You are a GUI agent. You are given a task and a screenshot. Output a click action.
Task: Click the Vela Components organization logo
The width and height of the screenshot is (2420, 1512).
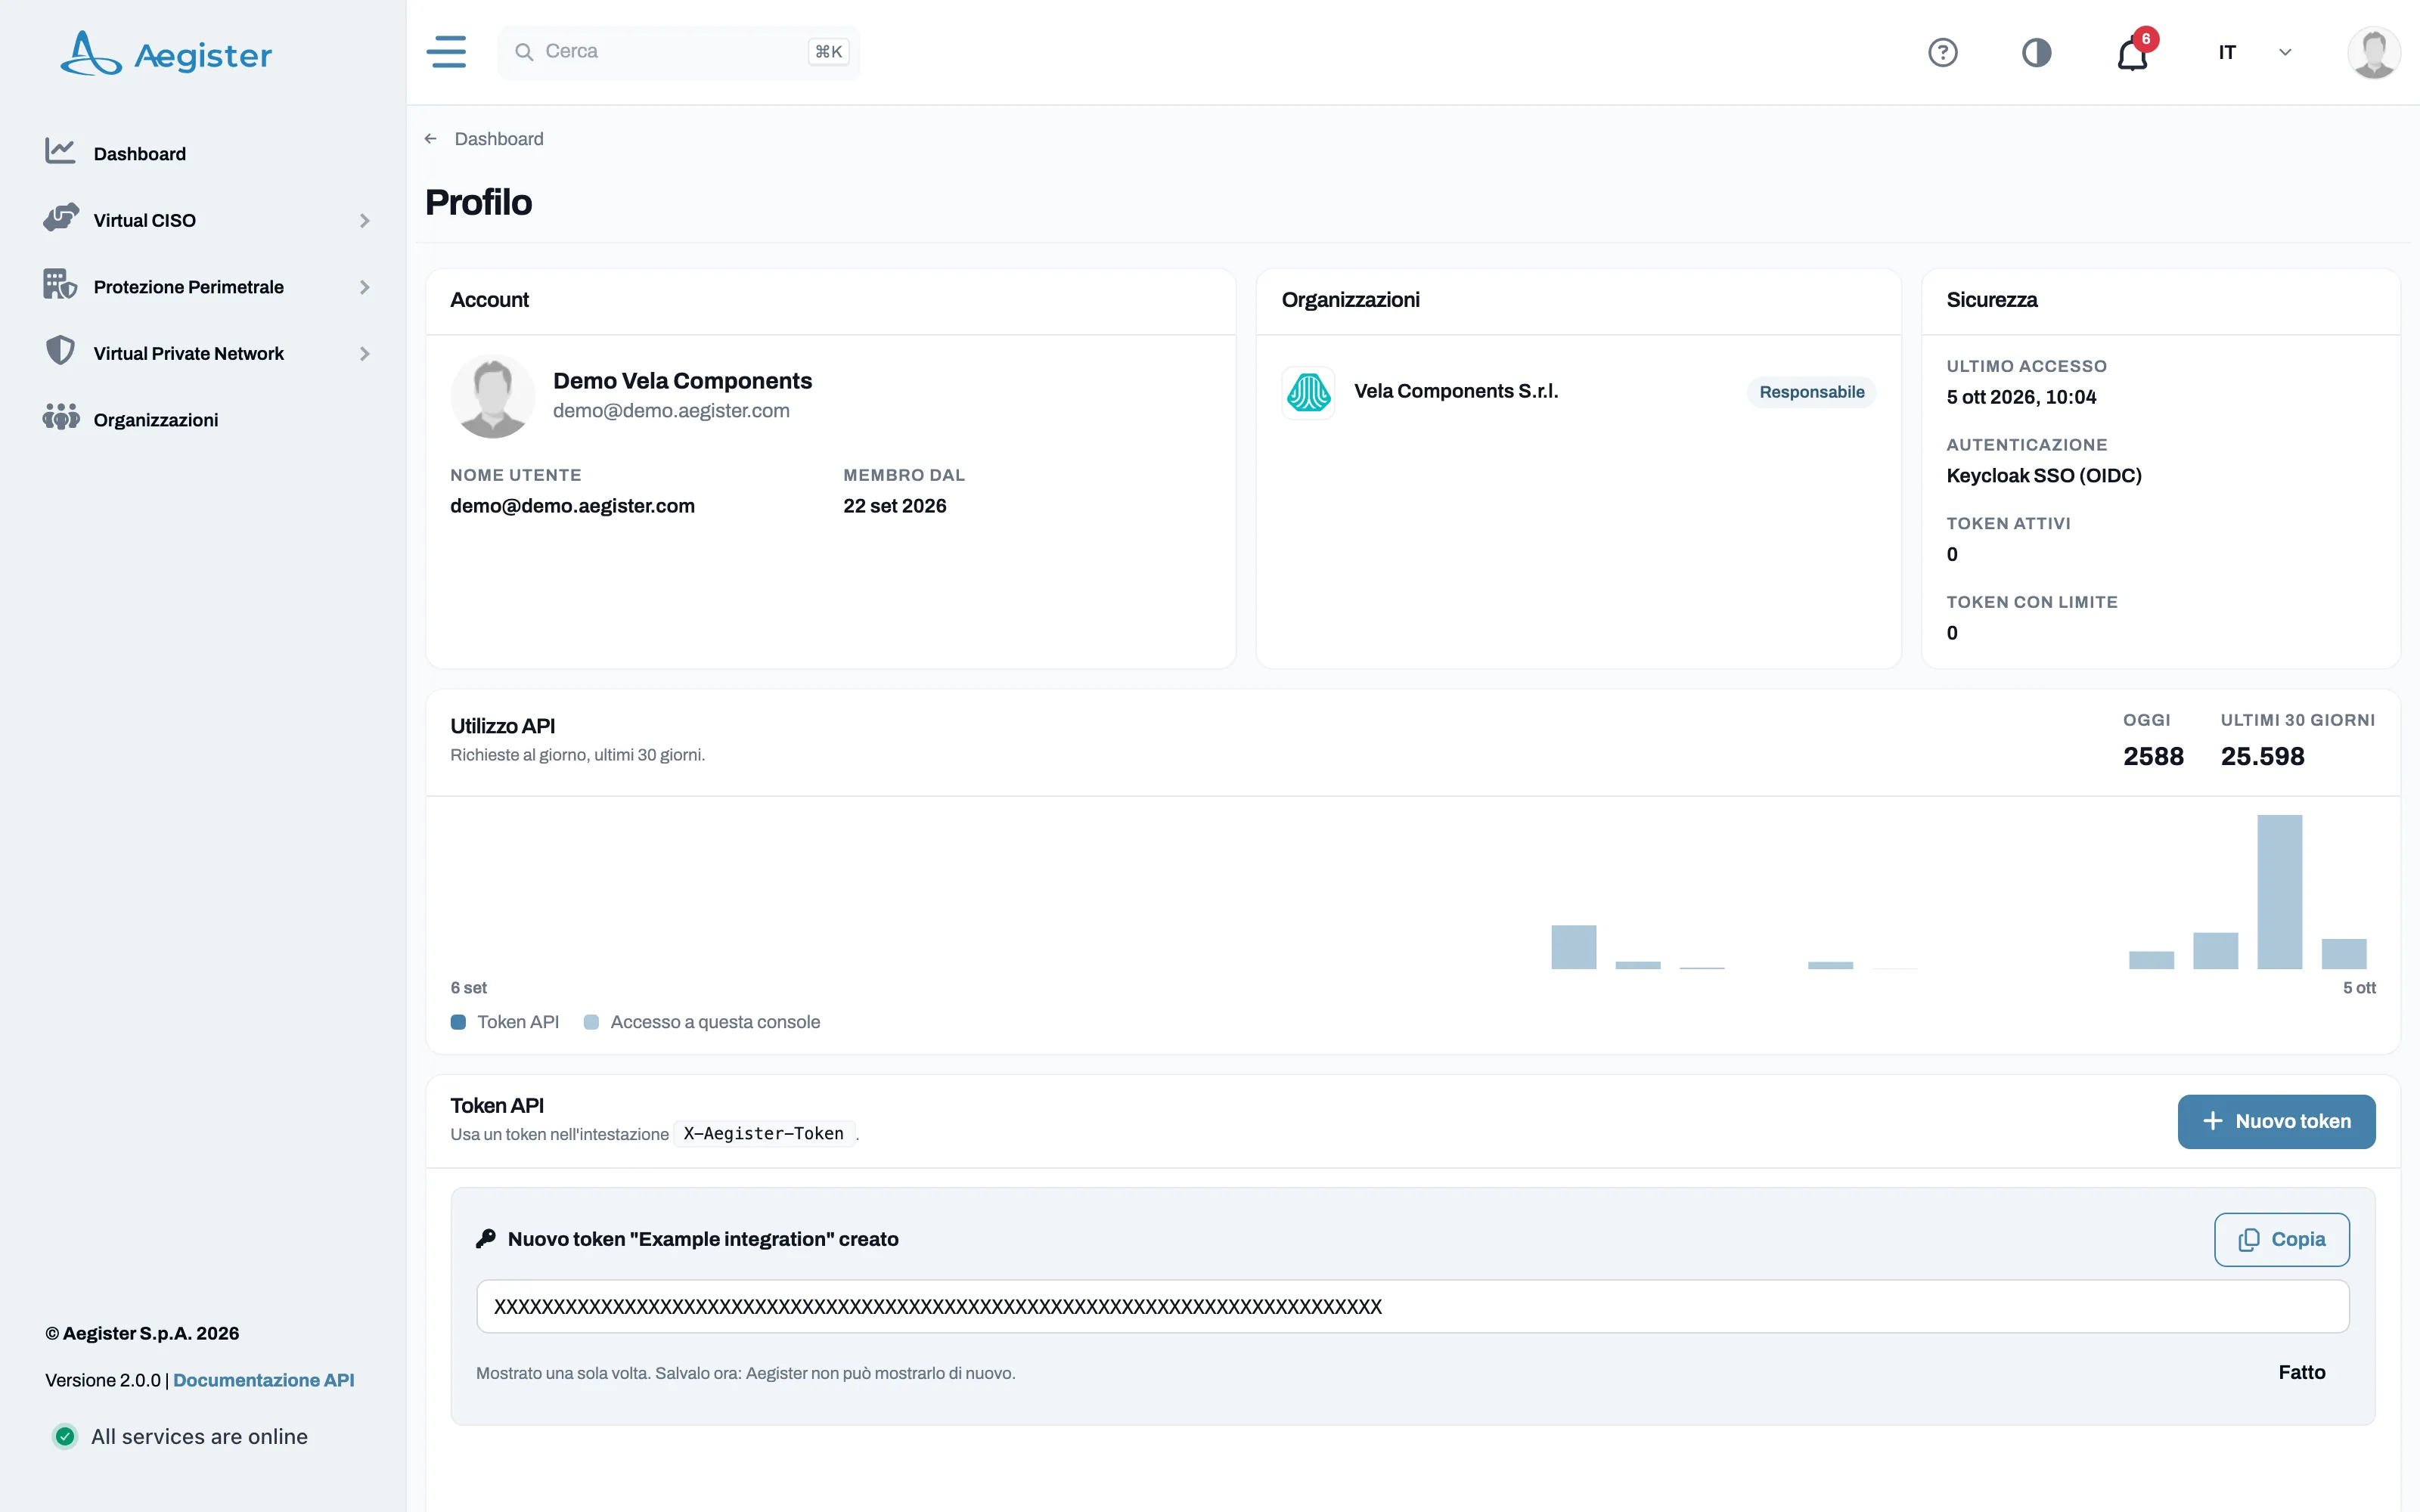click(x=1308, y=392)
